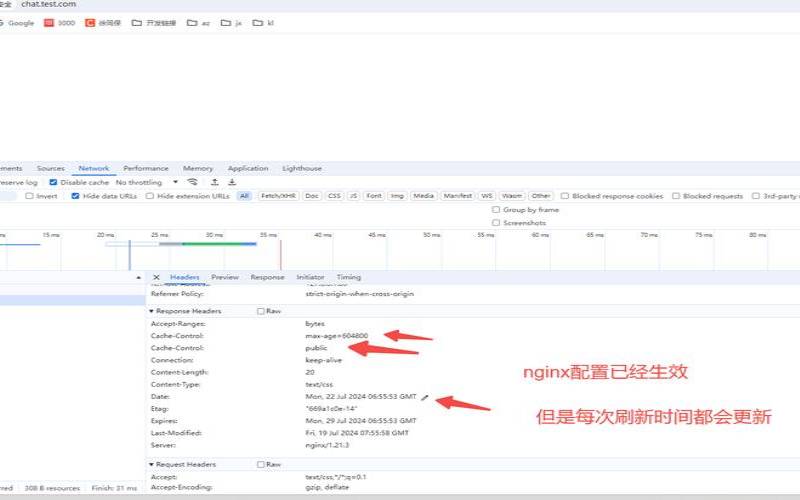Open the 3000 bookmark with red icon

[x=59, y=22]
